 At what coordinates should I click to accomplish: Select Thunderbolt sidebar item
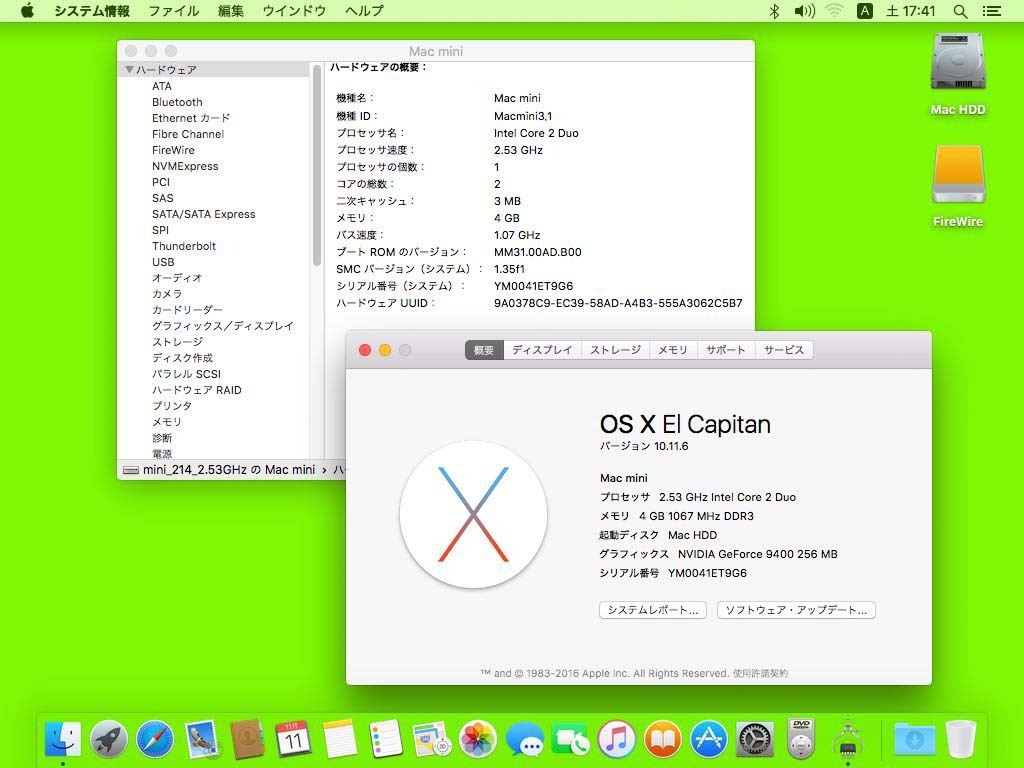[184, 246]
